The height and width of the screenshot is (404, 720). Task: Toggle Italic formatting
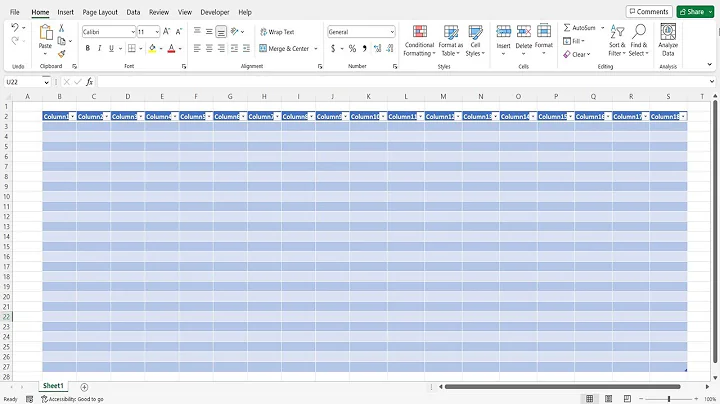click(x=99, y=48)
